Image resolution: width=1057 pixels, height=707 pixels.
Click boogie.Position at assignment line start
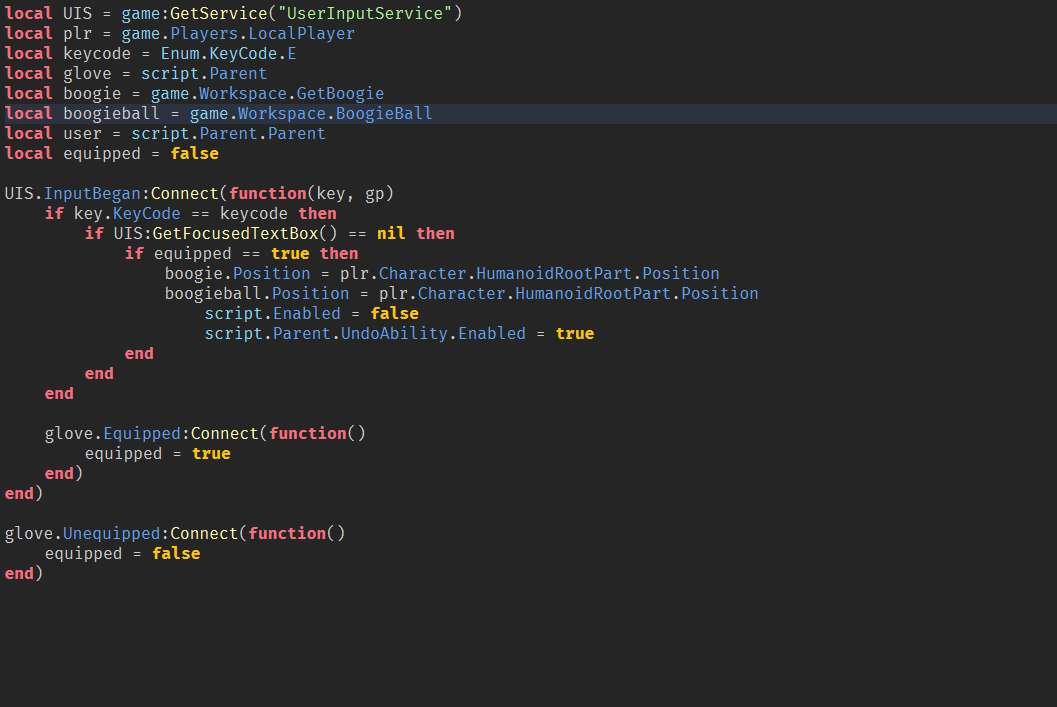[x=237, y=274]
